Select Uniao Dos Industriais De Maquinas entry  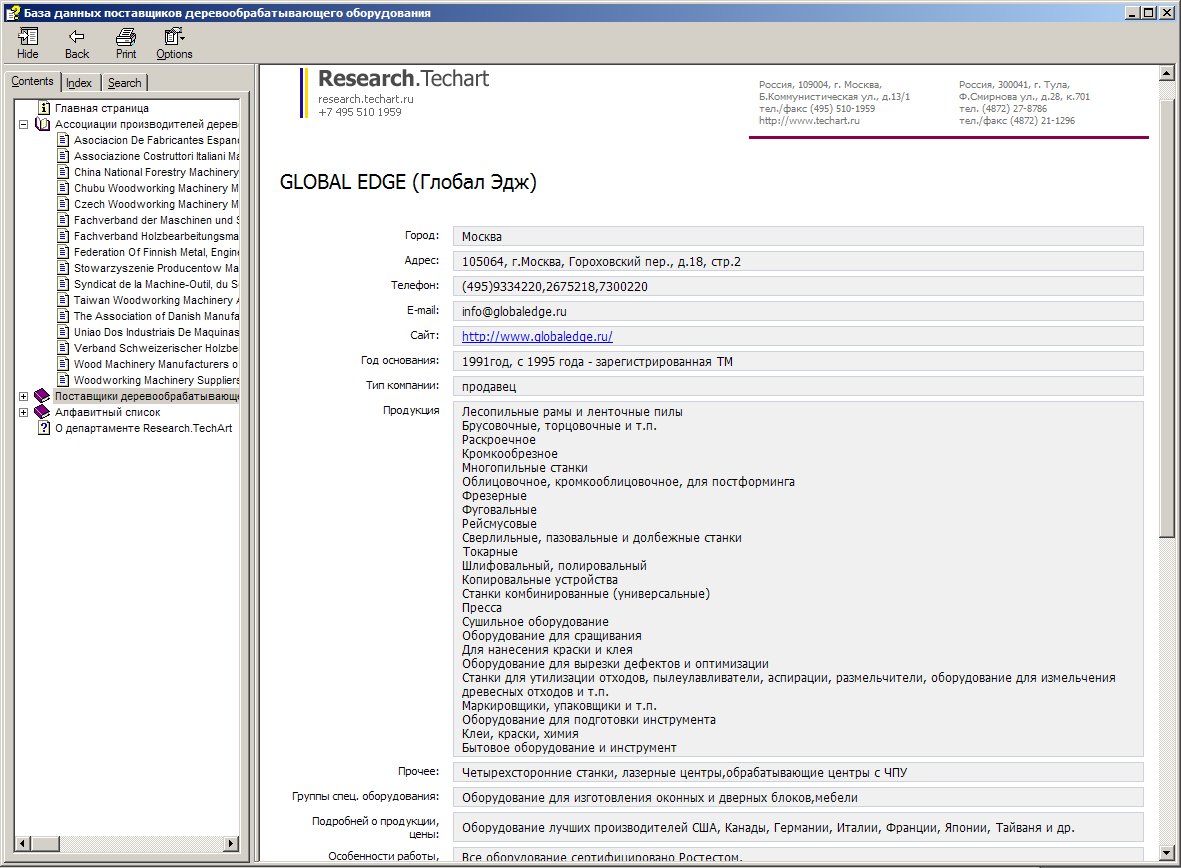pyautogui.click(x=156, y=332)
